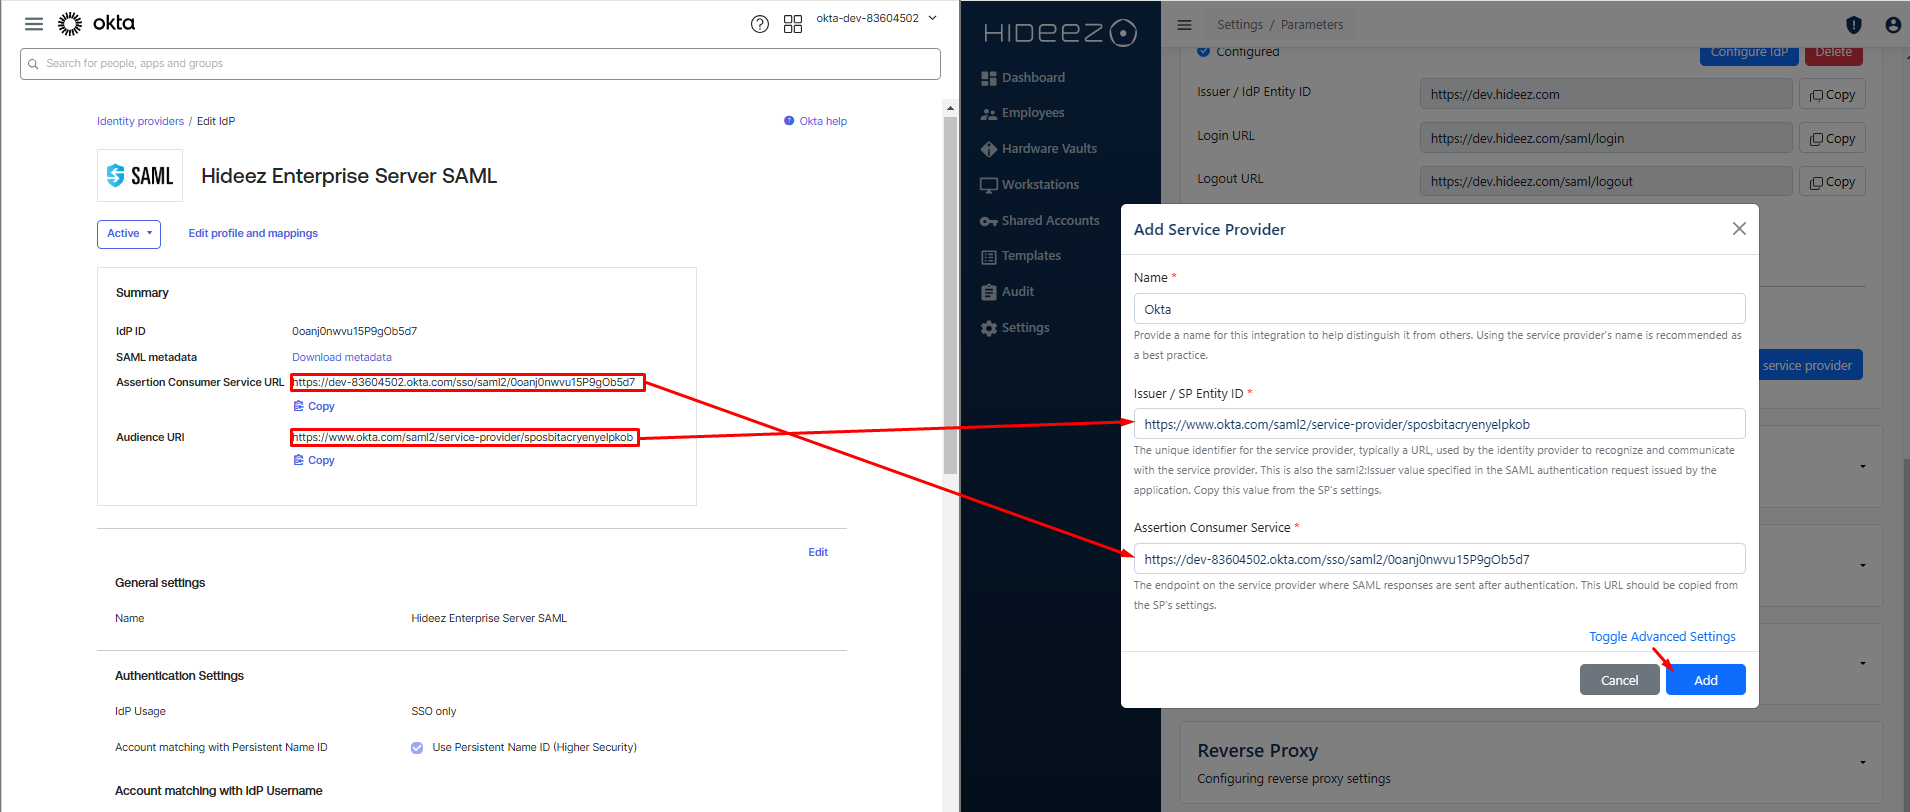Open Shared Accounts in sidebar
This screenshot has height=812, width=1910.
1049,221
